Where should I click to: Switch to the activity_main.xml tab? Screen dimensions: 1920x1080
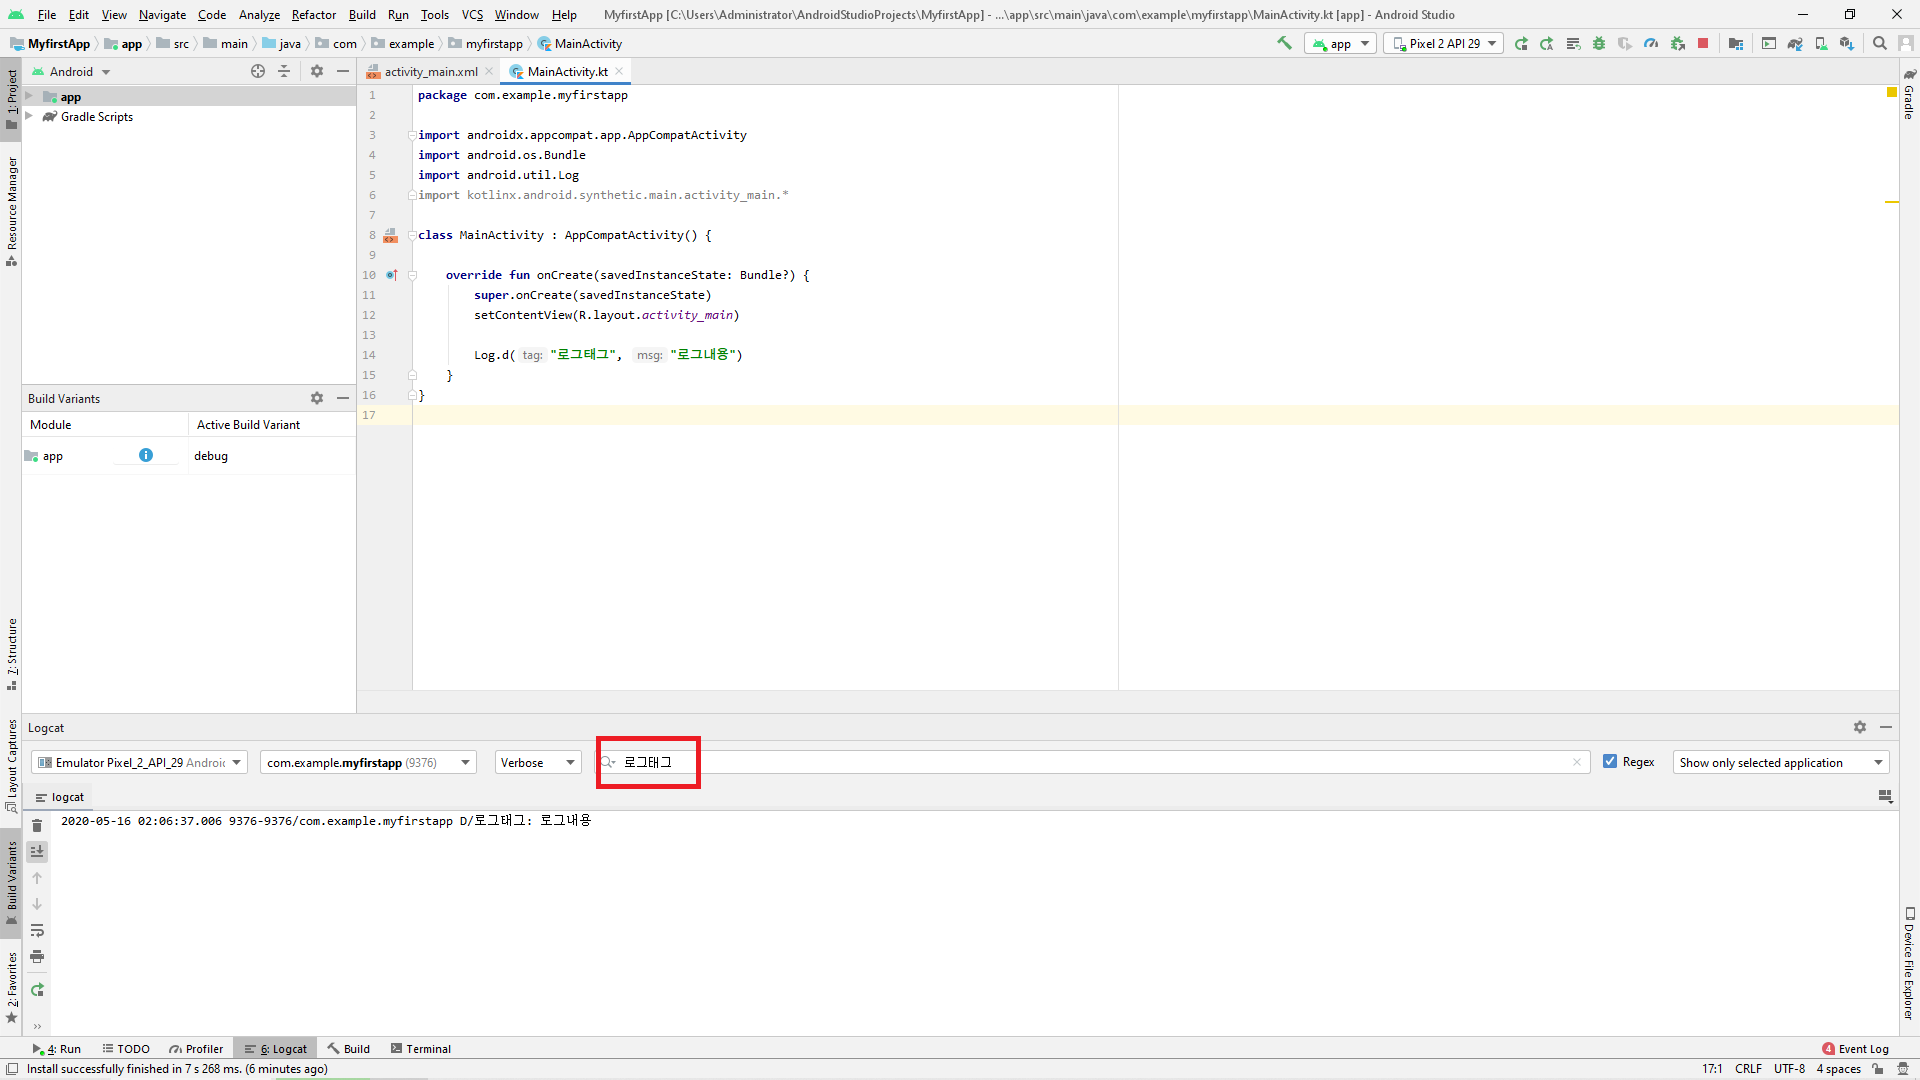430,72
